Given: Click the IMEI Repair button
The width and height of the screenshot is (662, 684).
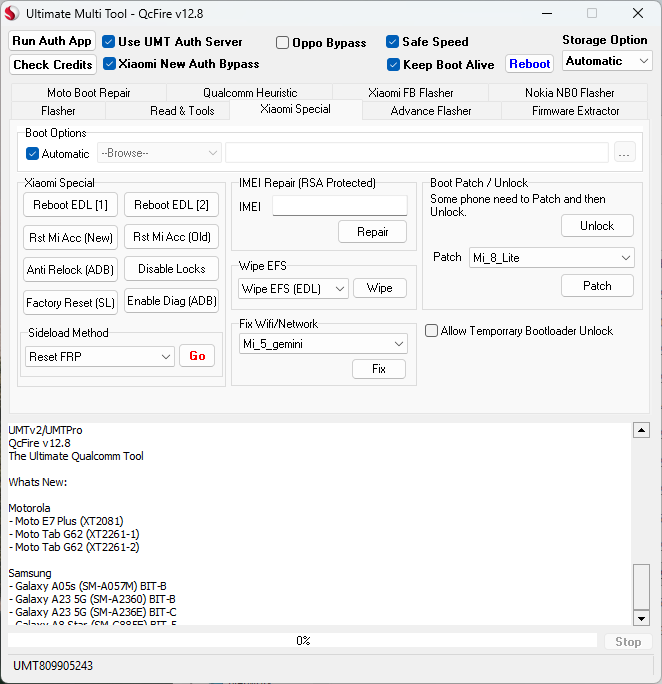Looking at the screenshot, I should pyautogui.click(x=372, y=232).
